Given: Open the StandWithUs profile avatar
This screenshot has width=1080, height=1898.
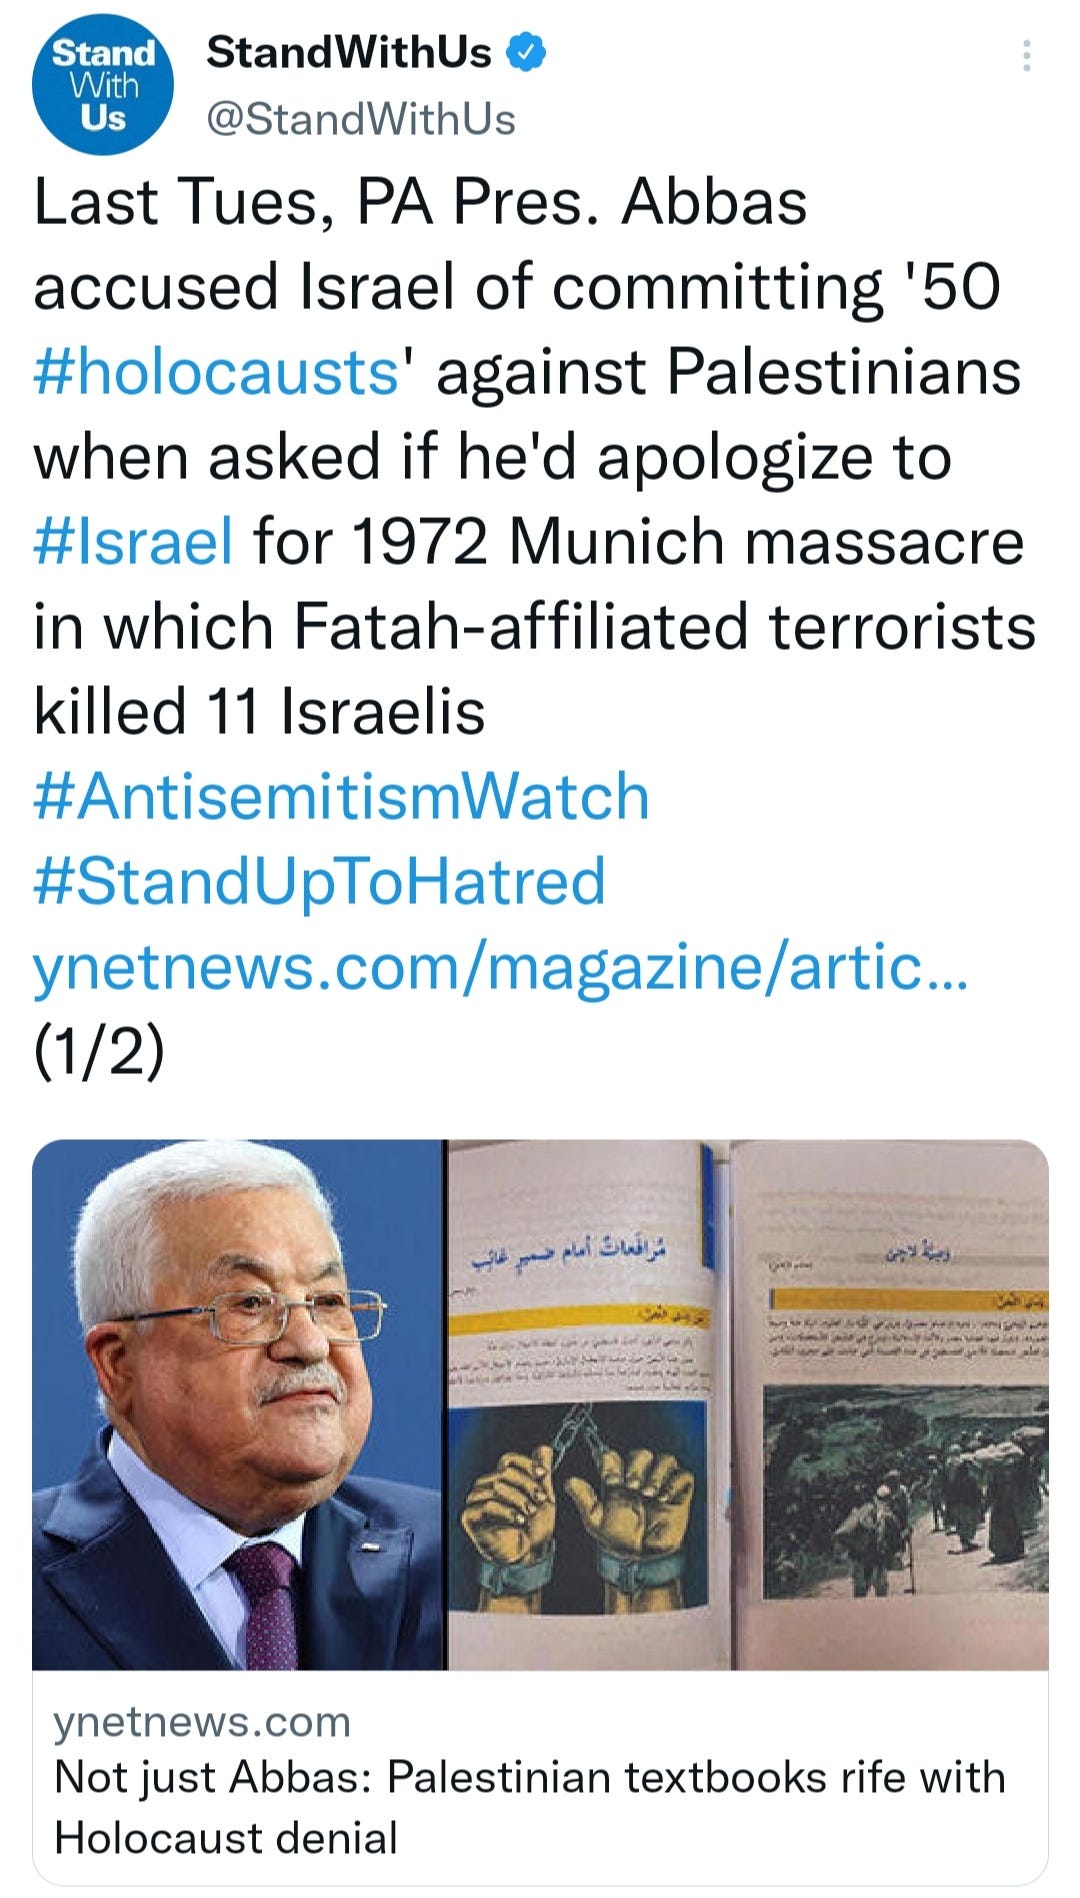Looking at the screenshot, I should tap(103, 84).
